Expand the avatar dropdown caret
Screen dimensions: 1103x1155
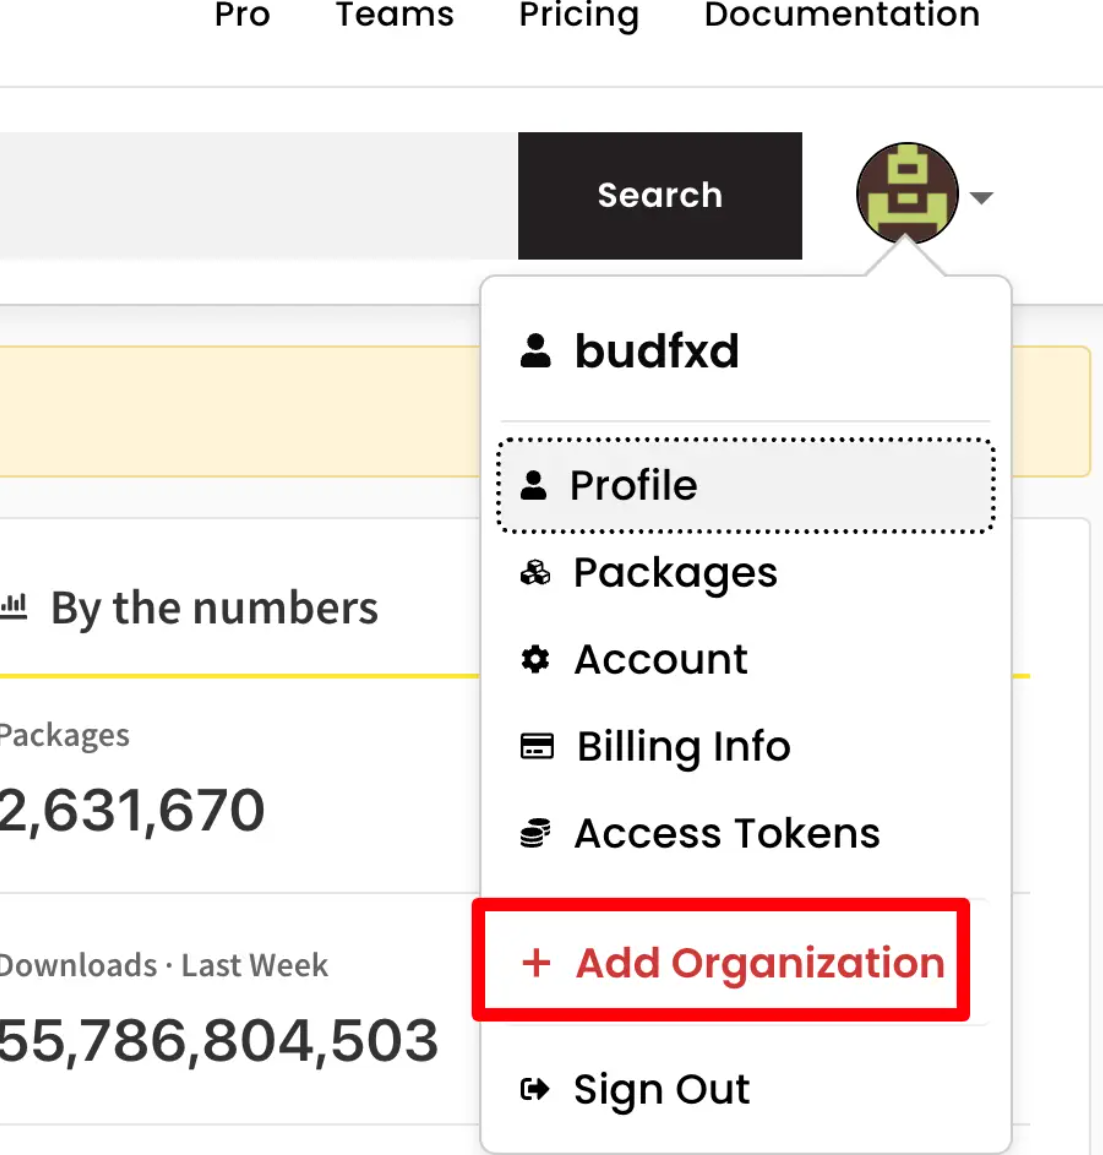(981, 197)
